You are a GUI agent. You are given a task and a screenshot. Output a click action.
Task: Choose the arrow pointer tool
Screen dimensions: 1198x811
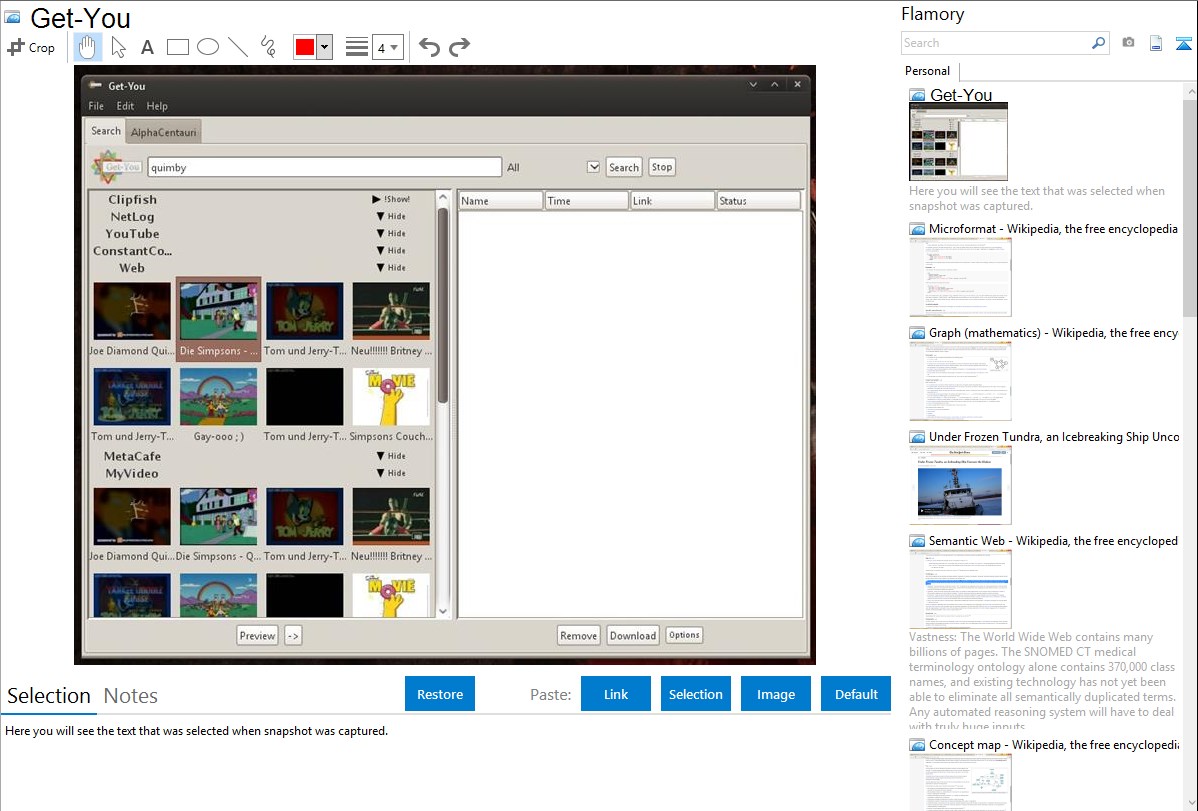(x=118, y=47)
